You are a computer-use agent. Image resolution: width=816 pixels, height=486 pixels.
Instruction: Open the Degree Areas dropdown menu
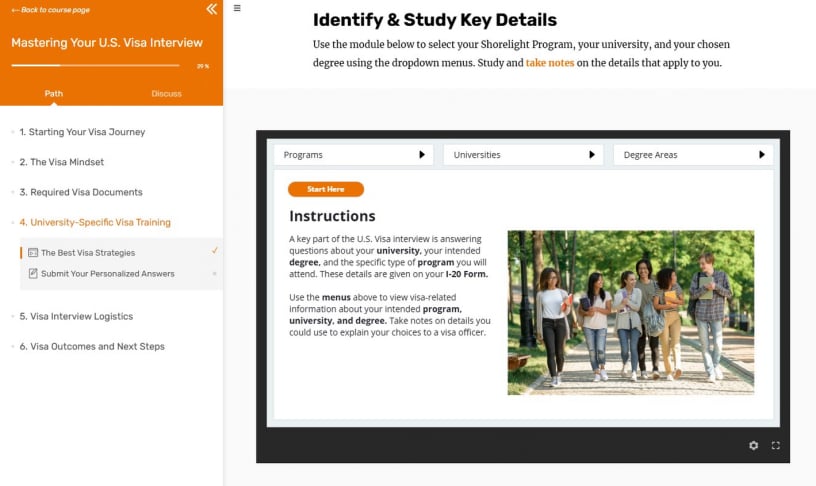693,155
